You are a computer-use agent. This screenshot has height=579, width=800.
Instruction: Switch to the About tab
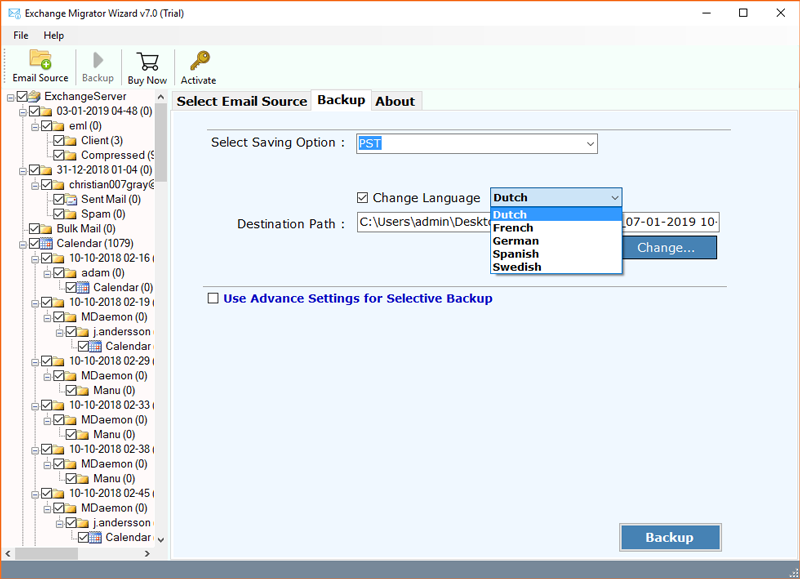(x=395, y=101)
